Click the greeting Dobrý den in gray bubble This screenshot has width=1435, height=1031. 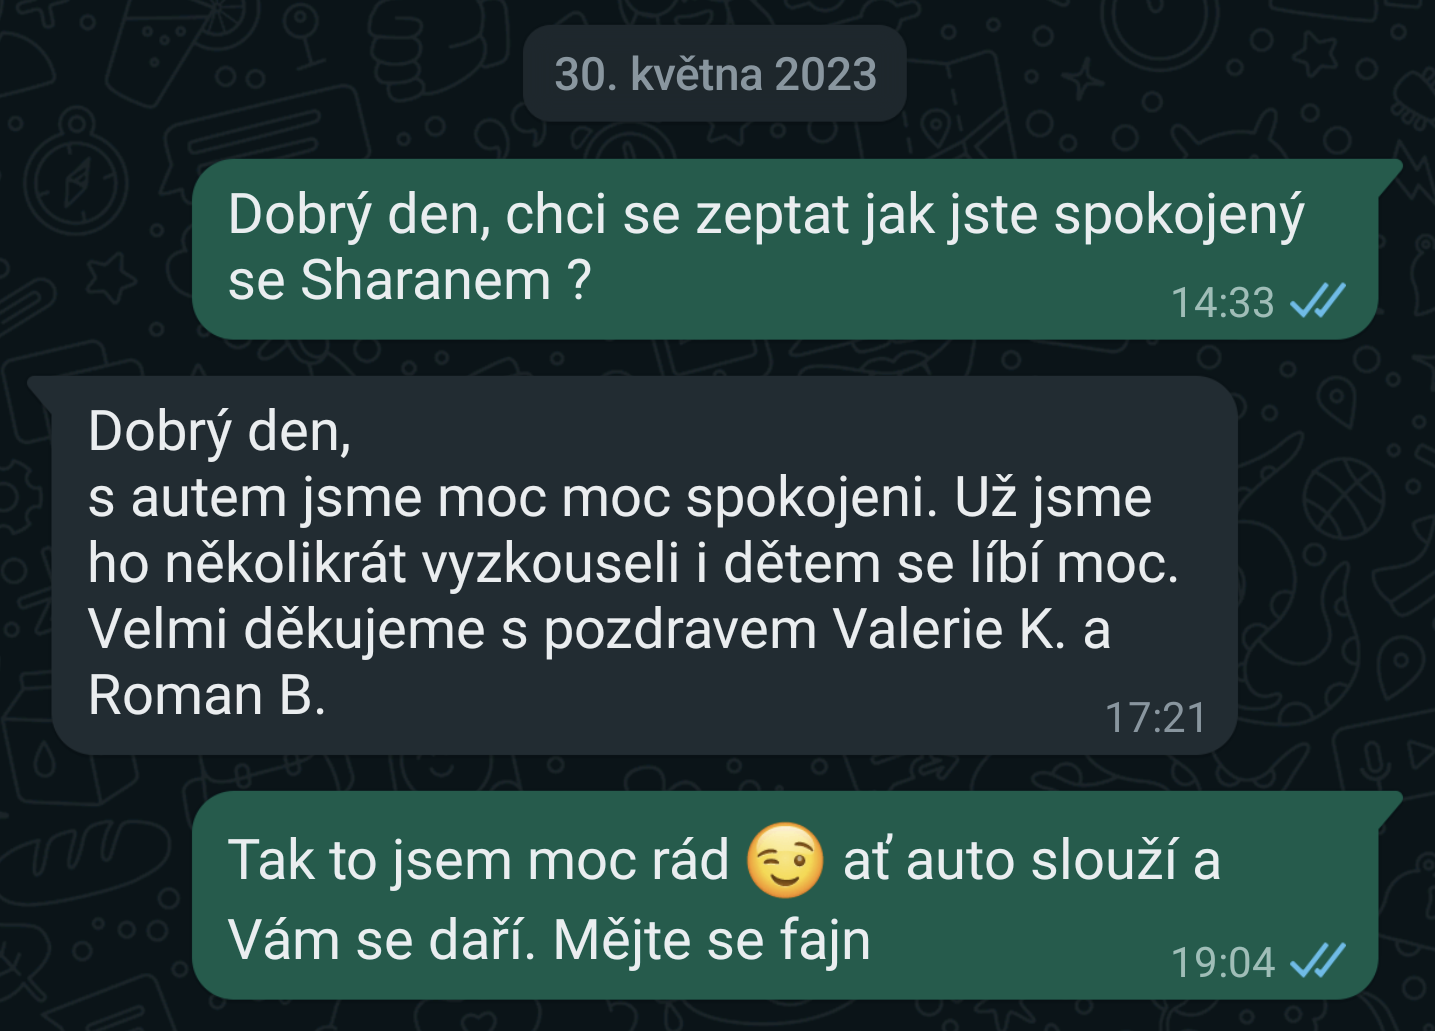click(219, 433)
